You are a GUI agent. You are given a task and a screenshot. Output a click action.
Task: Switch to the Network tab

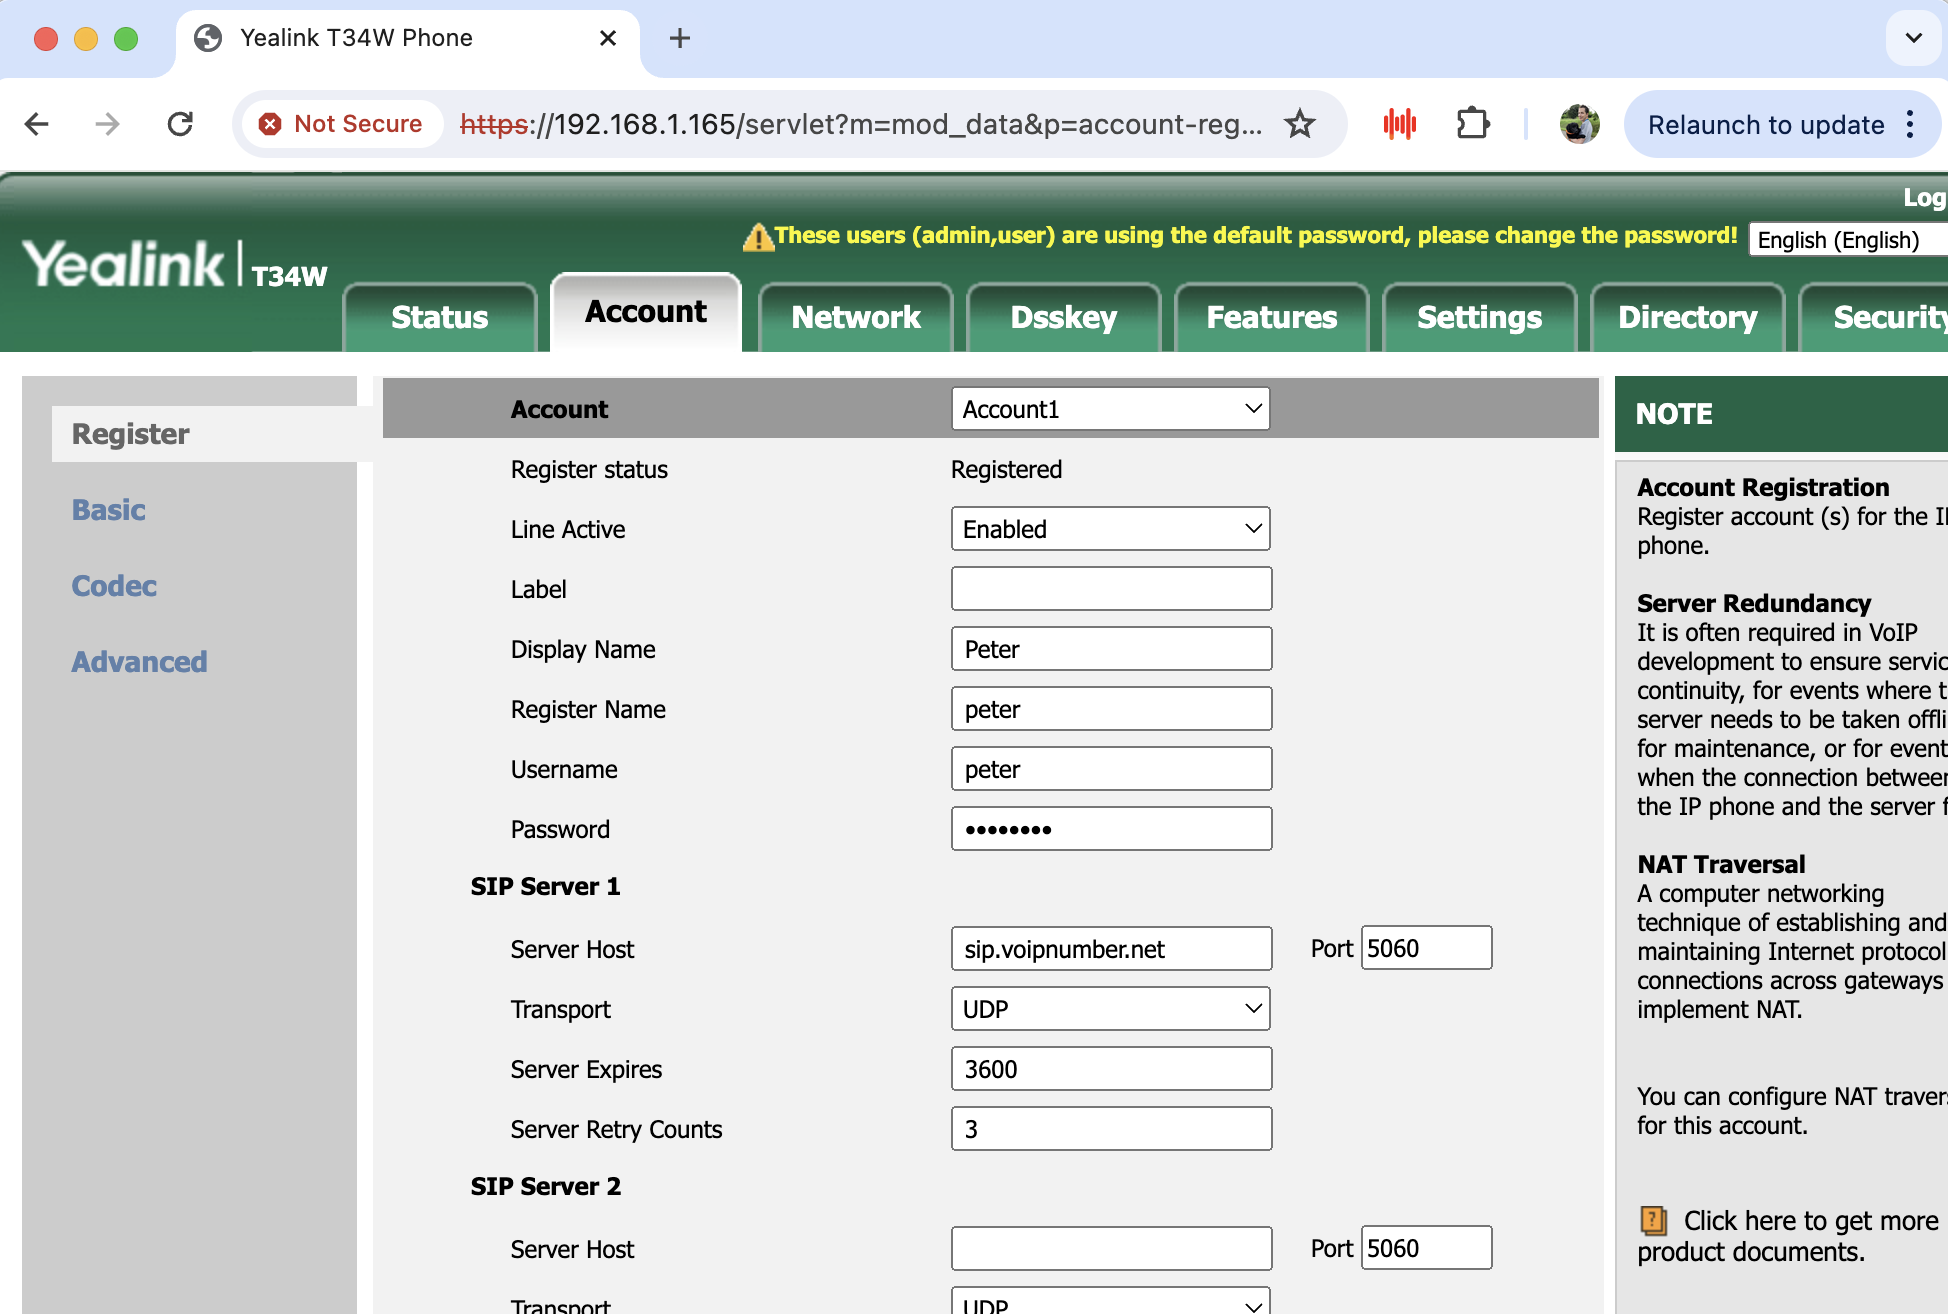pos(855,317)
